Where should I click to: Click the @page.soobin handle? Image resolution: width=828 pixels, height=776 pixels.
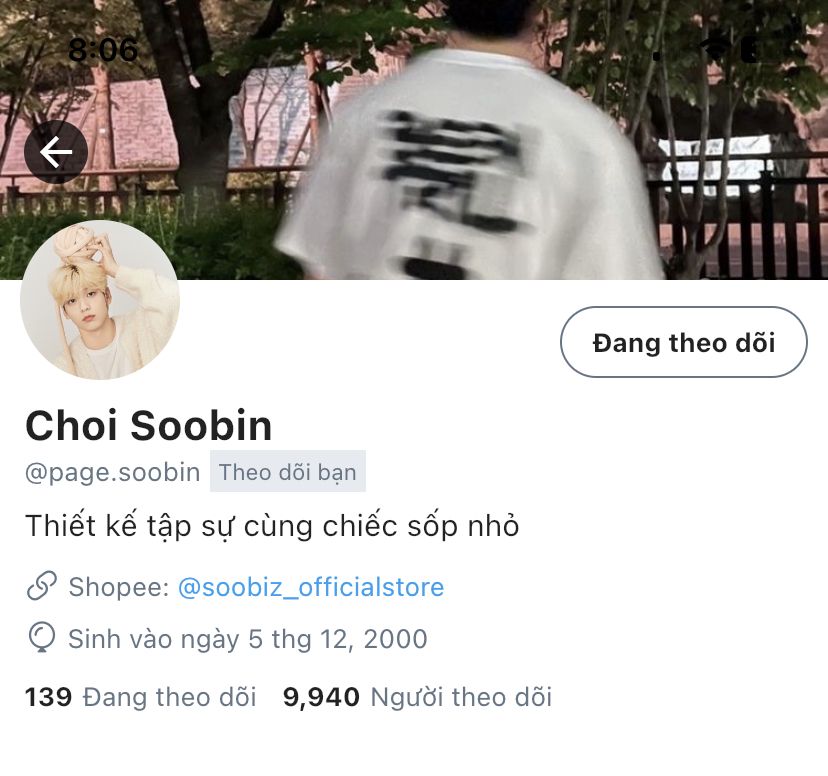pos(112,472)
